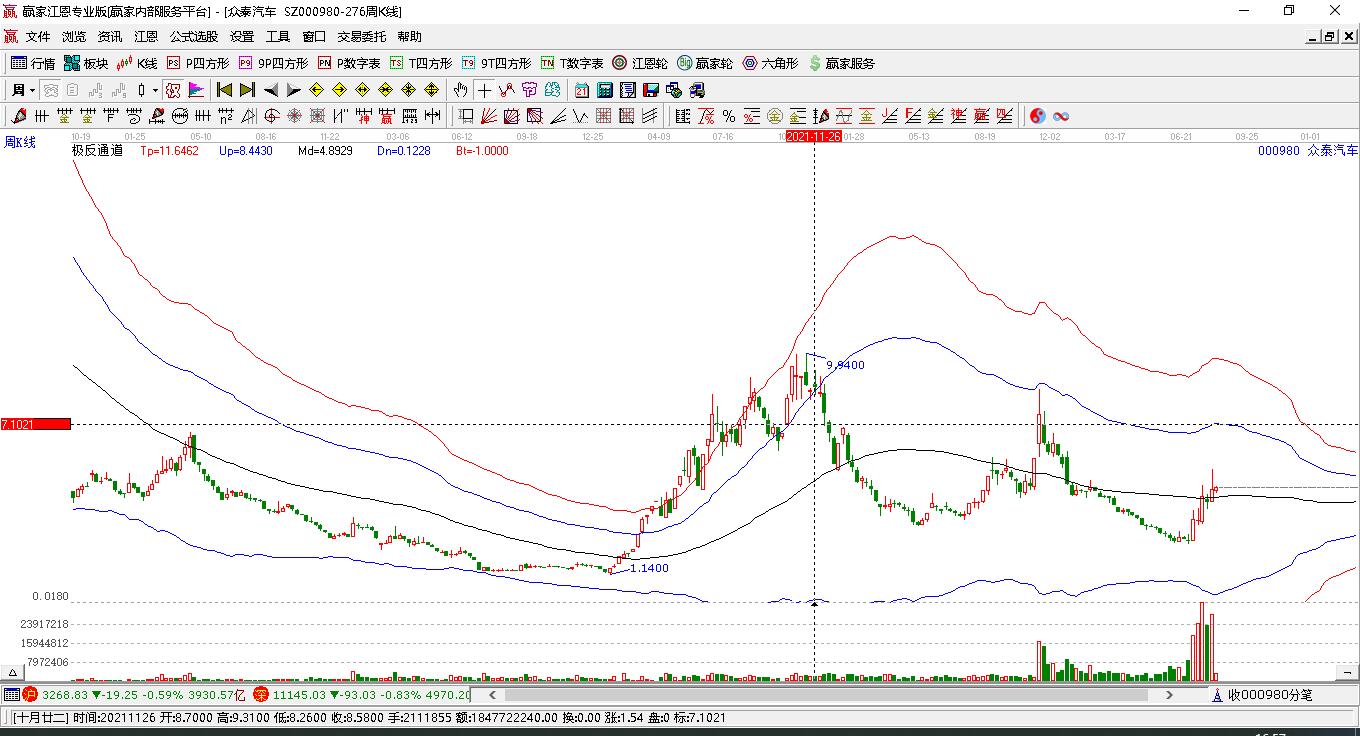Screen dimensions: 1360x736
Task: Open the 板块 sector view
Action: pos(85,63)
